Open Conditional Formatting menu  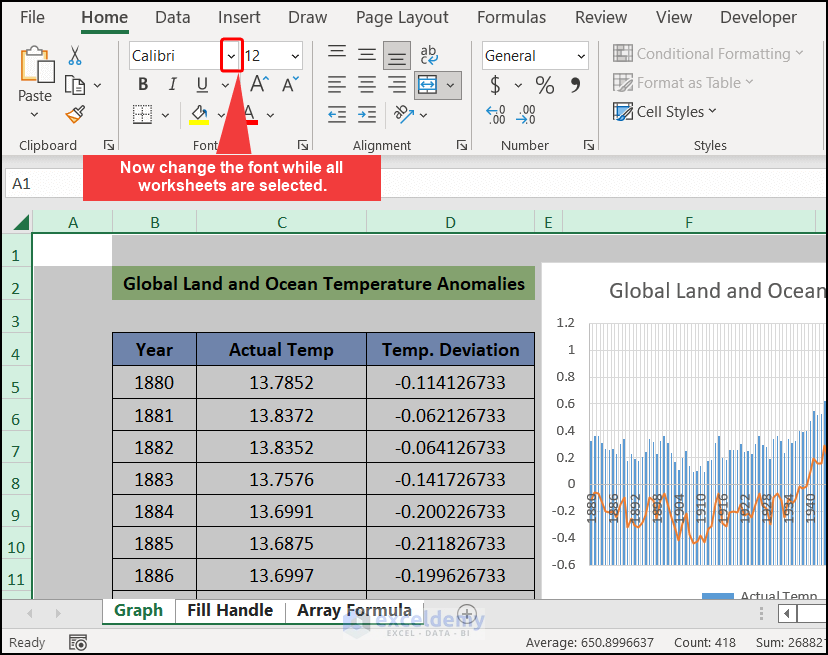[708, 54]
